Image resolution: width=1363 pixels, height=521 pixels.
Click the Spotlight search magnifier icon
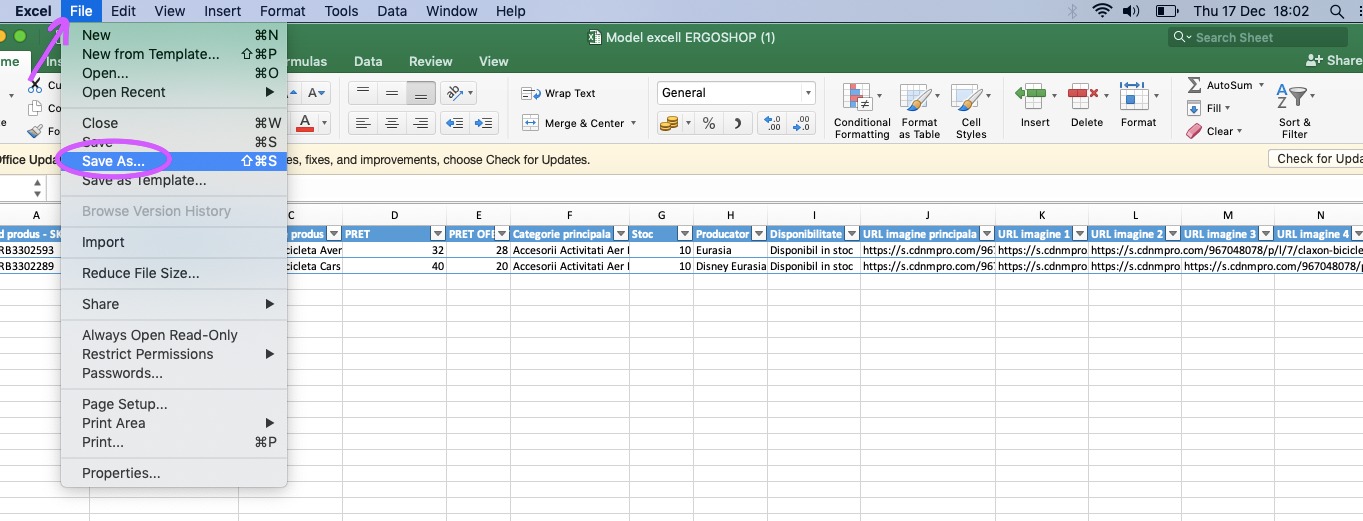click(x=1337, y=11)
